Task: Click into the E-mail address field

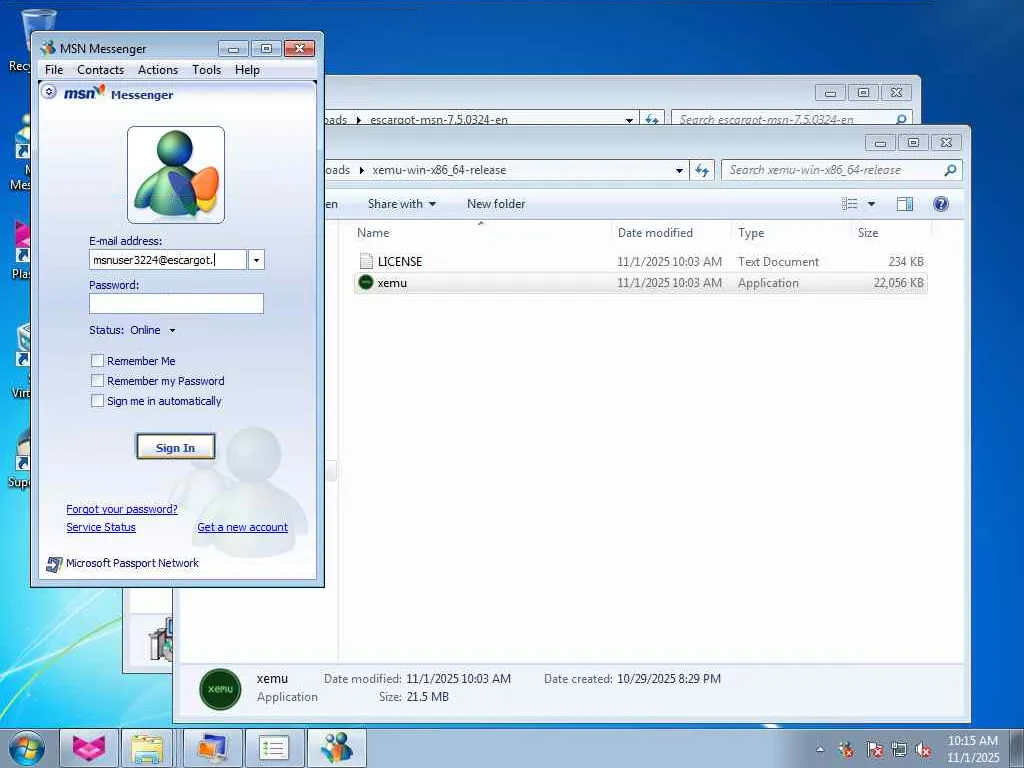Action: click(x=168, y=260)
